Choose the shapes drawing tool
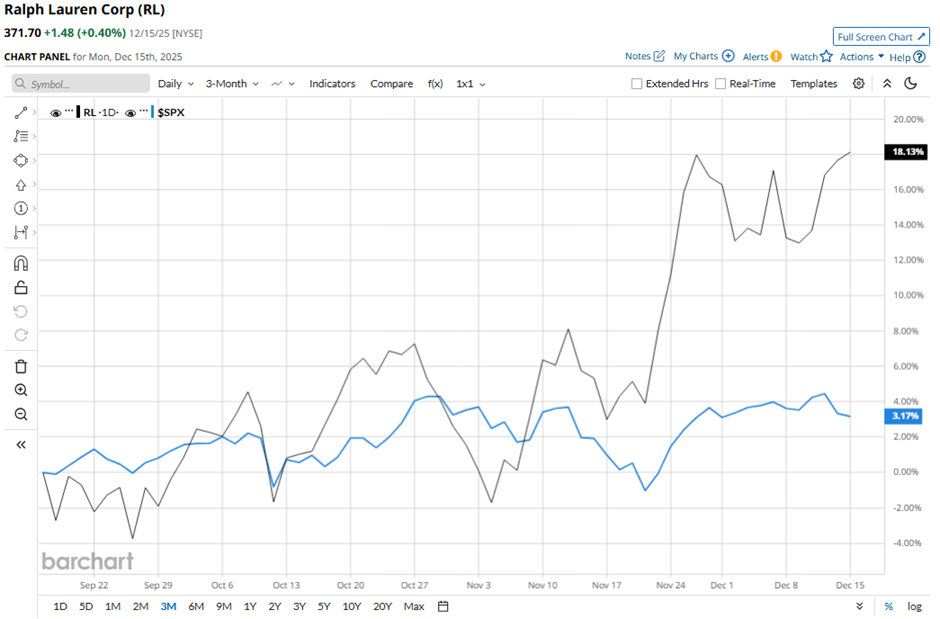The image size is (940, 619). (x=20, y=161)
